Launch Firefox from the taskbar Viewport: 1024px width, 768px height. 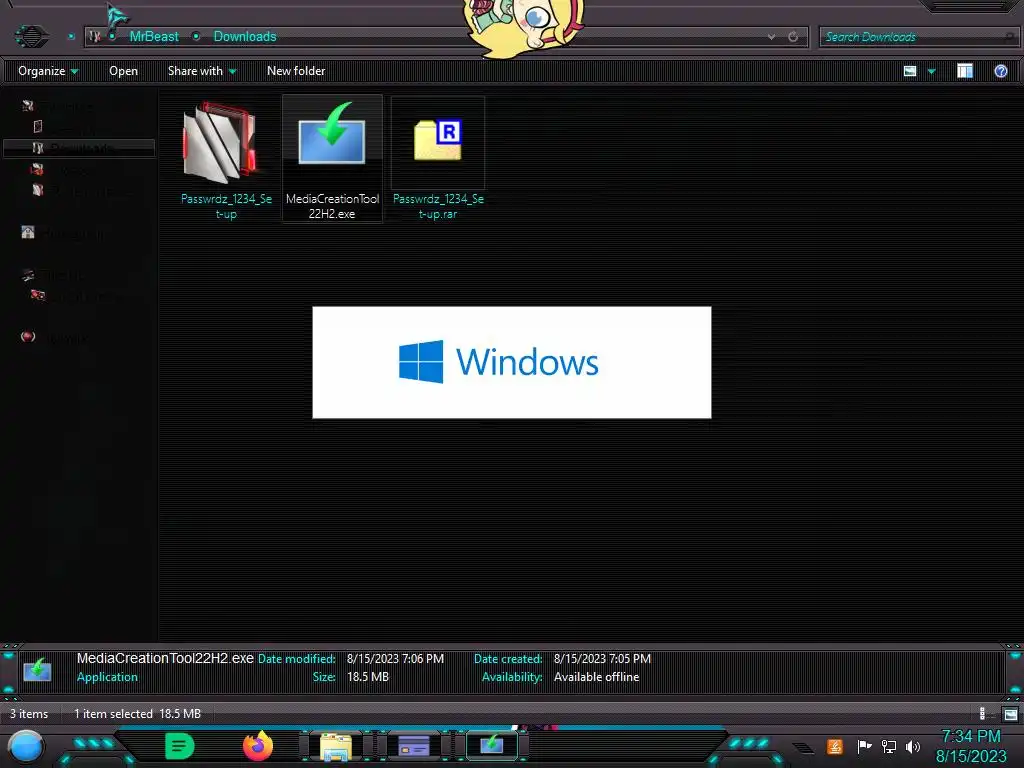258,746
